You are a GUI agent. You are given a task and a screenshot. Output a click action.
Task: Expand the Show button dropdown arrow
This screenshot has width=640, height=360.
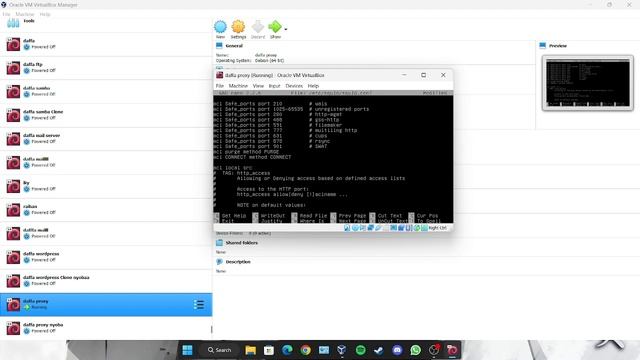click(x=286, y=29)
